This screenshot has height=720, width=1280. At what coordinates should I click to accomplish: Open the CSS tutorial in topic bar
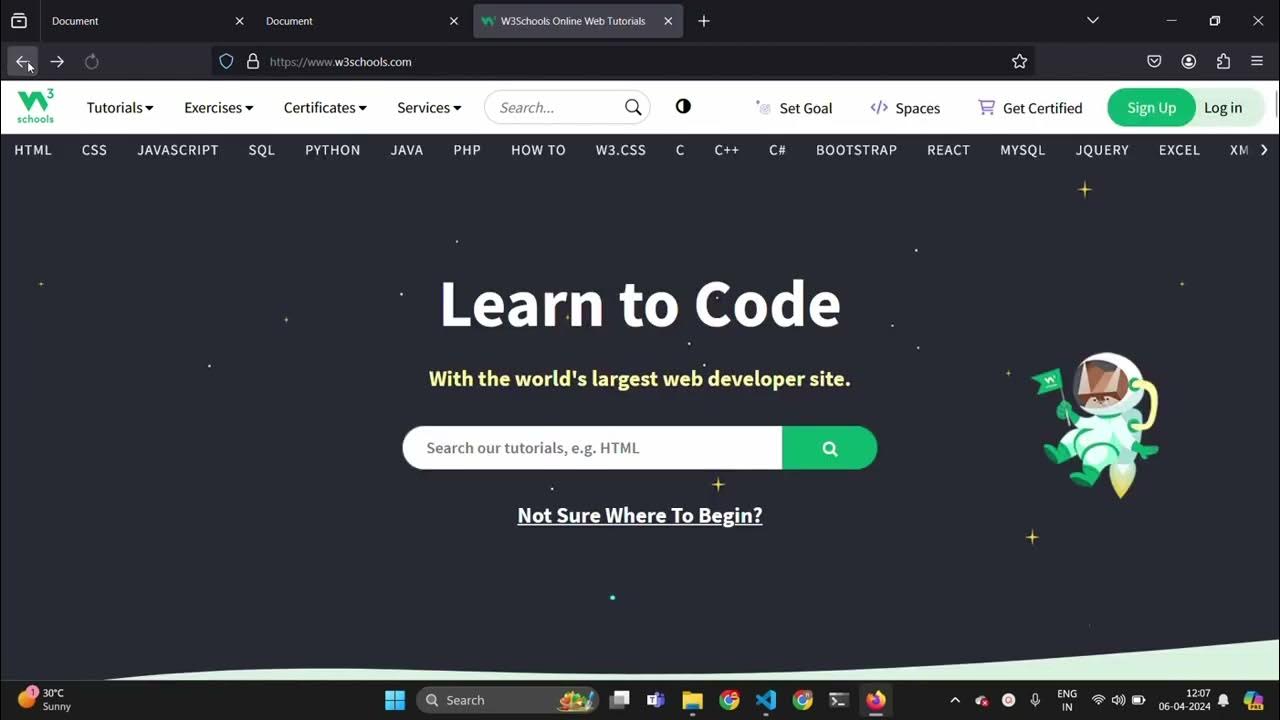coord(94,150)
